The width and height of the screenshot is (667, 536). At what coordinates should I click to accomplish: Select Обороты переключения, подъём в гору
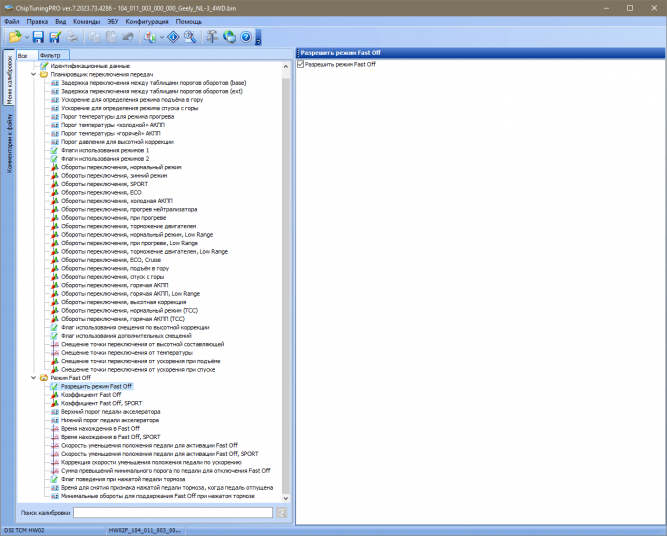point(115,268)
